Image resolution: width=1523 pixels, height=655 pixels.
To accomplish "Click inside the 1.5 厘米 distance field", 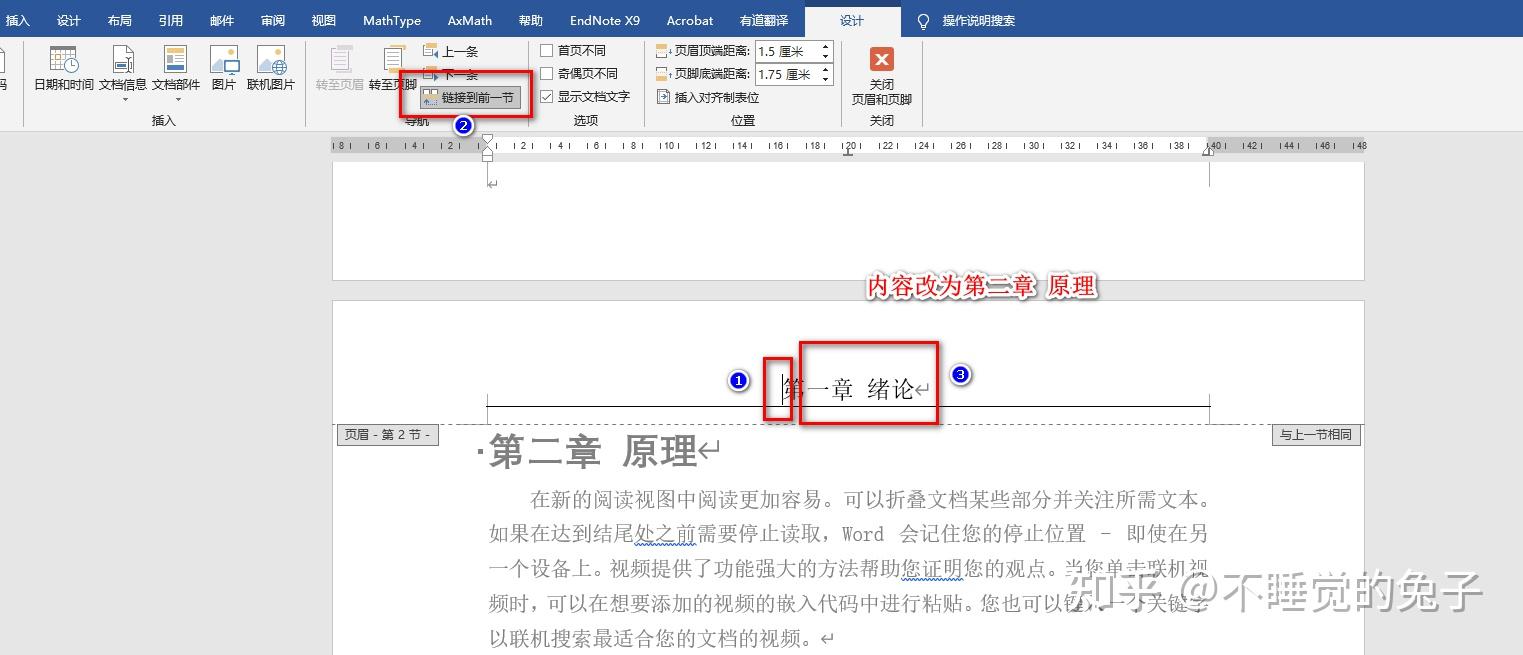I will click(x=780, y=51).
